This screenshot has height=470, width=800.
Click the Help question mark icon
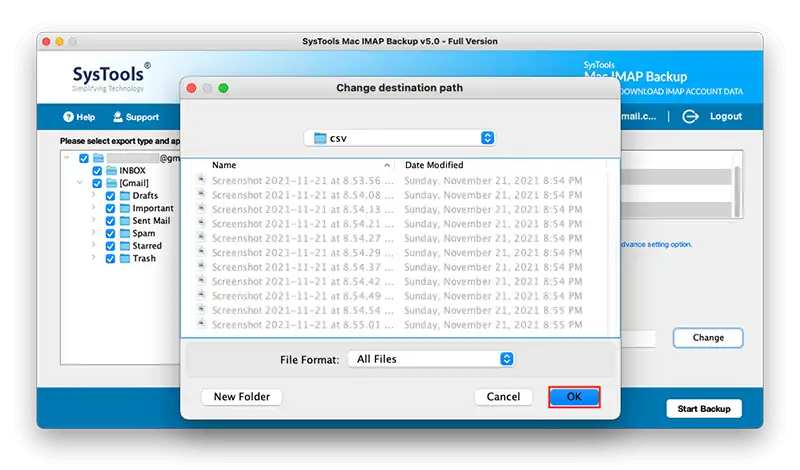tap(68, 117)
